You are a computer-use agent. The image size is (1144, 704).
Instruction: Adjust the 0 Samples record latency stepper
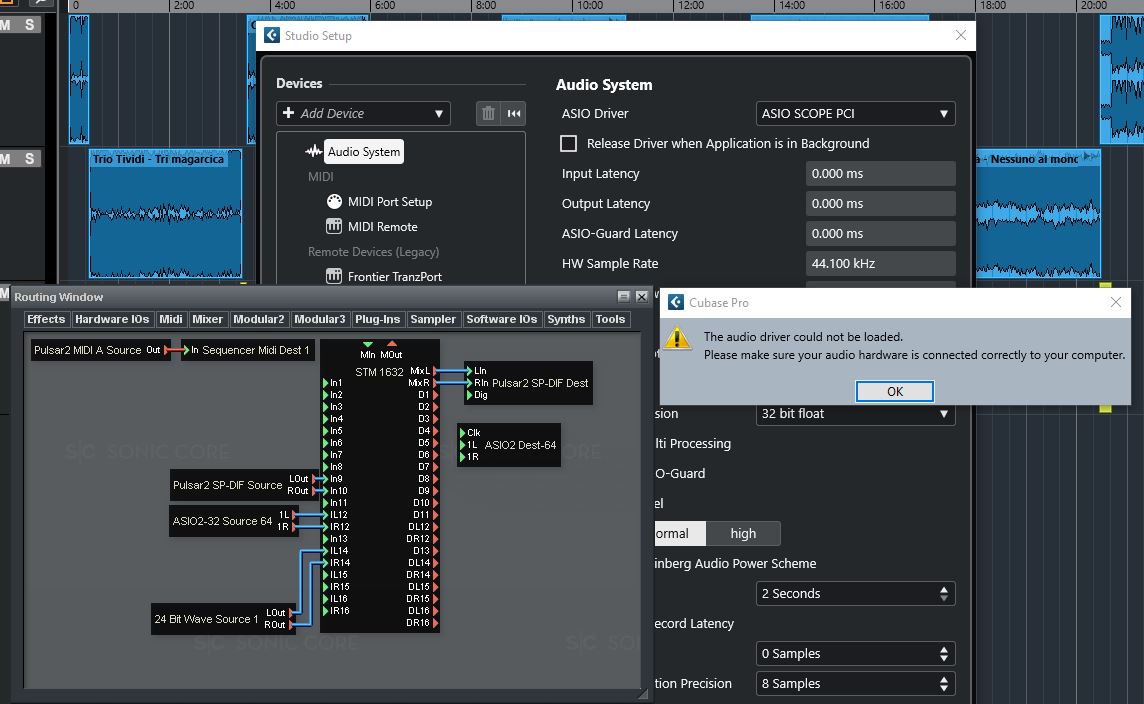[944, 654]
